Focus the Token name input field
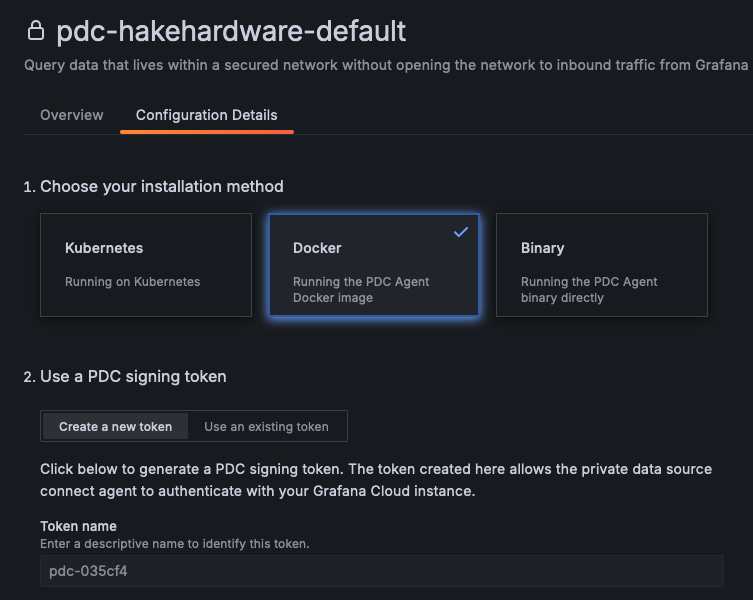The height and width of the screenshot is (600, 753). tap(382, 571)
